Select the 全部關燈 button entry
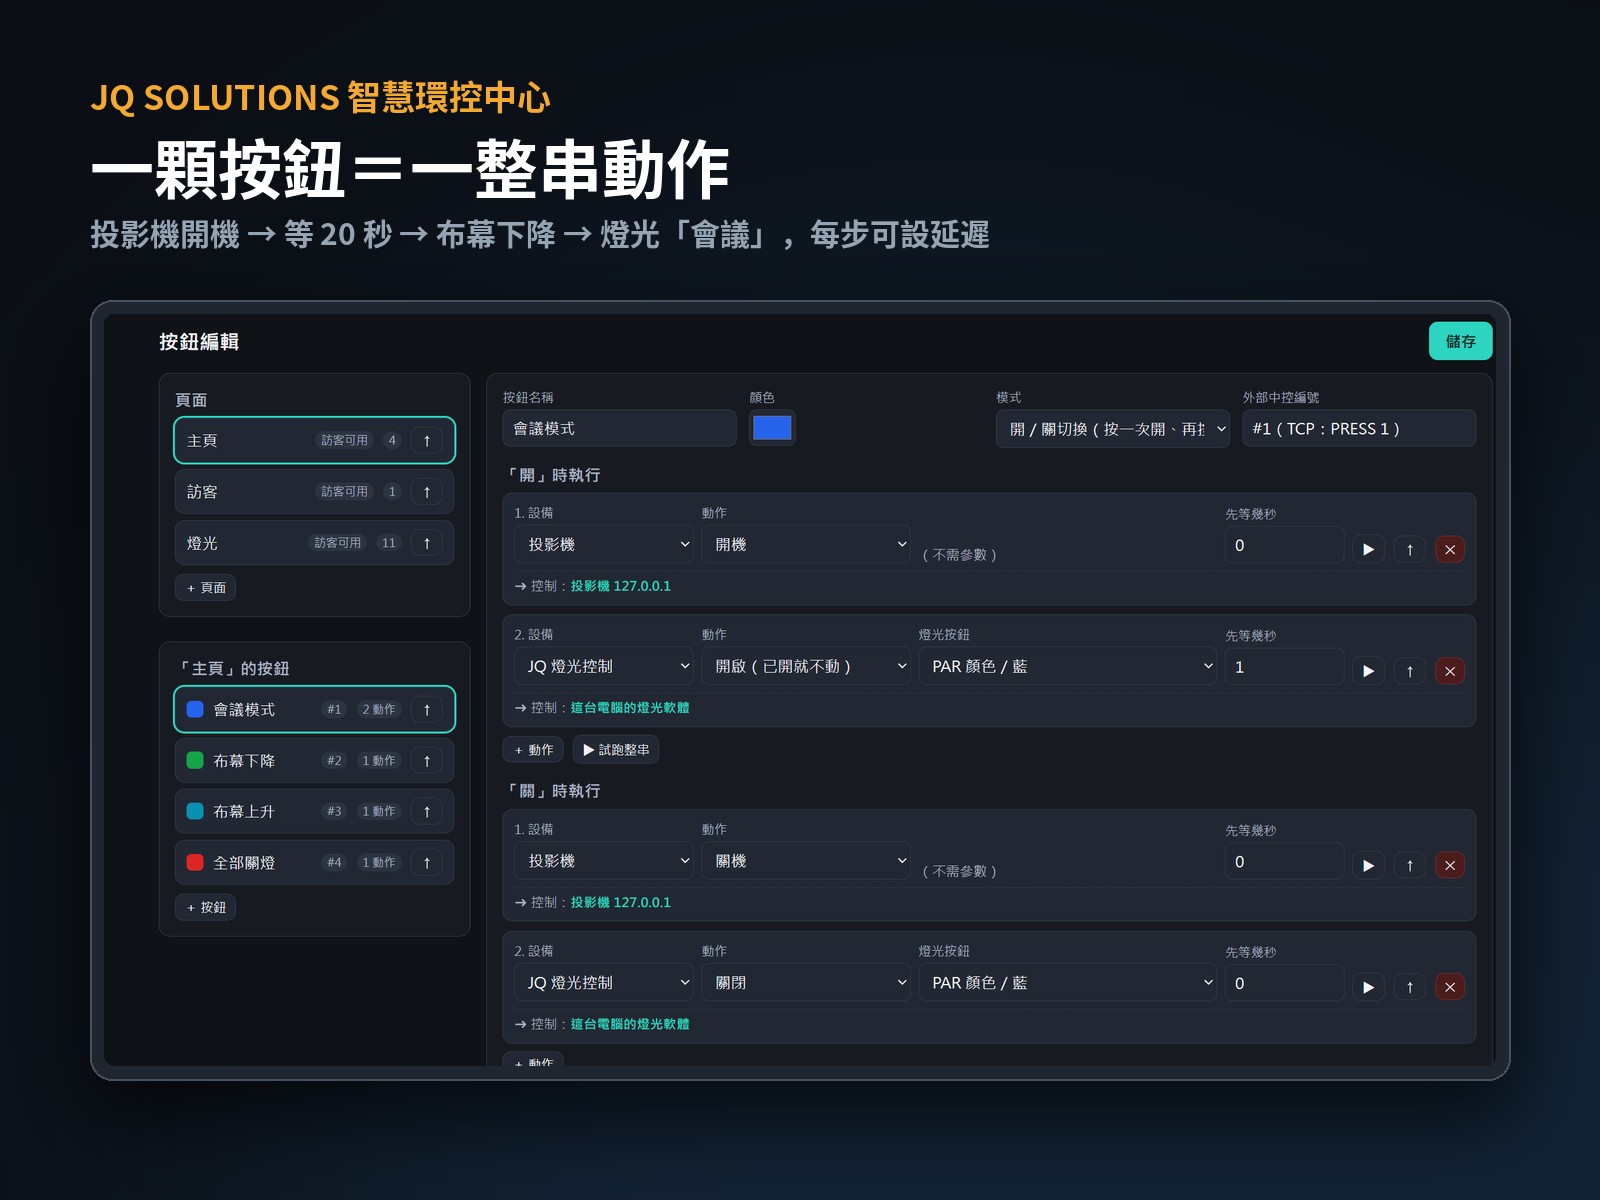The width and height of the screenshot is (1600, 1200). [314, 862]
